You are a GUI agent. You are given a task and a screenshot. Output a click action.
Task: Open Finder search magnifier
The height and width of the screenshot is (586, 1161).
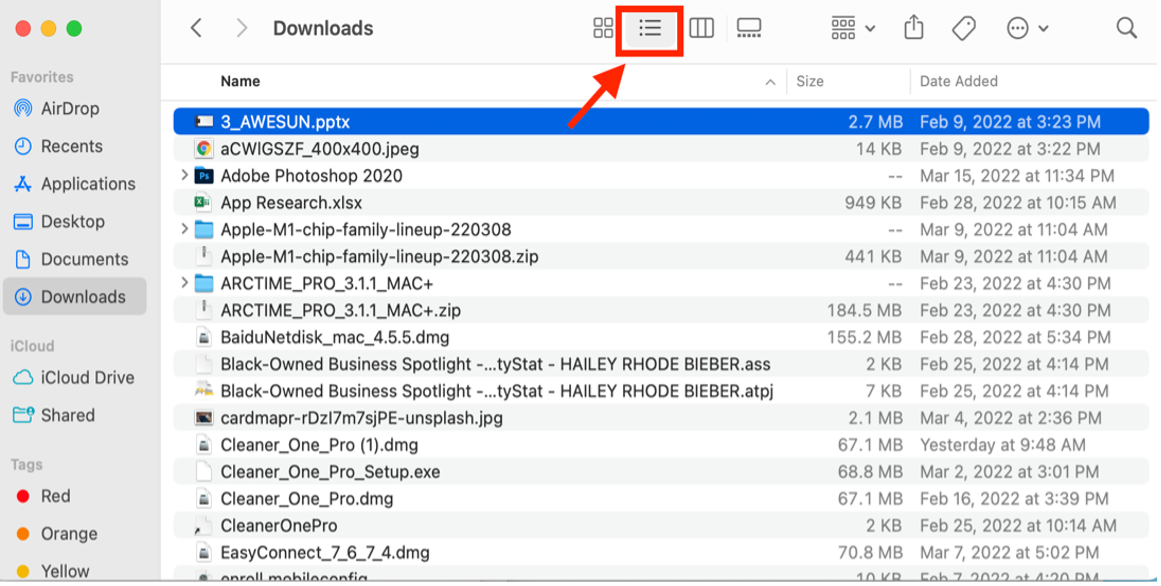(x=1127, y=29)
